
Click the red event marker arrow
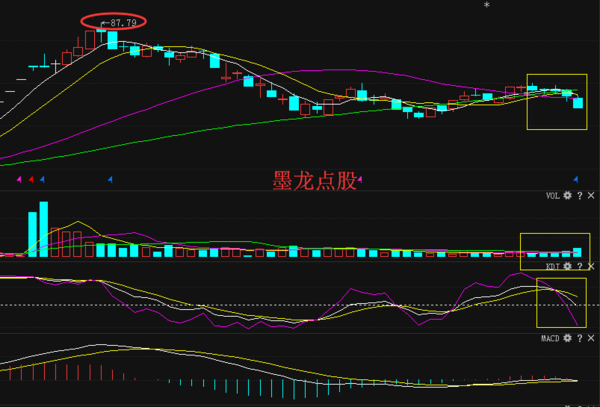point(31,179)
